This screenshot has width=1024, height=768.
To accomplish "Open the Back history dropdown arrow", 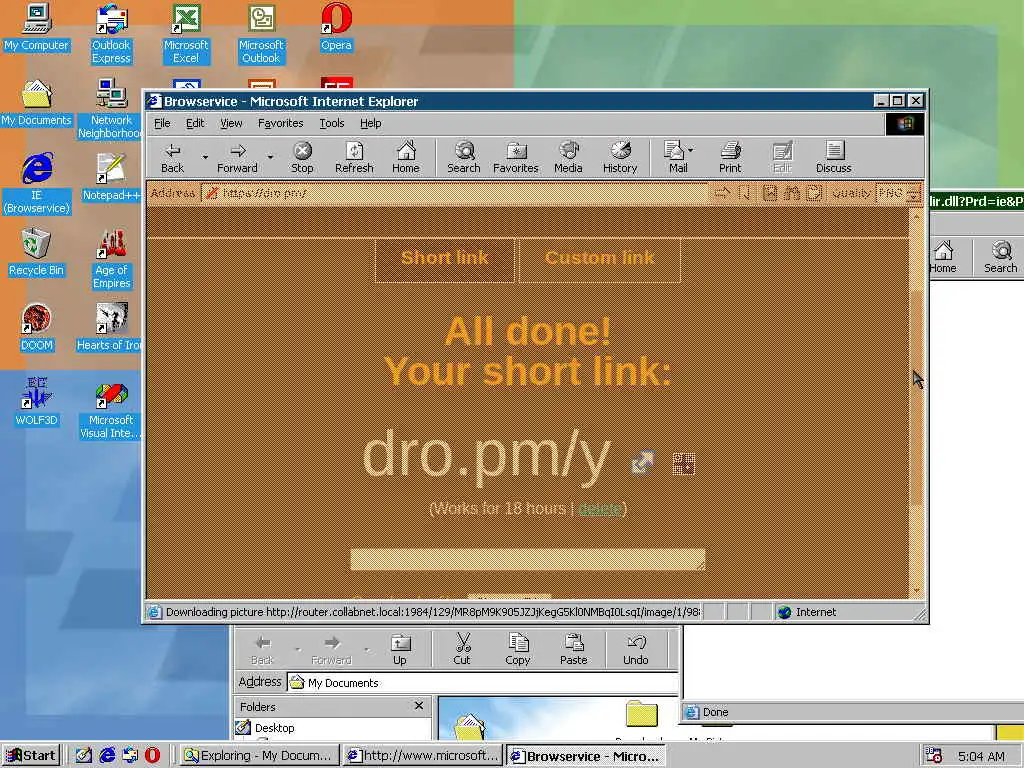I will tap(205, 157).
